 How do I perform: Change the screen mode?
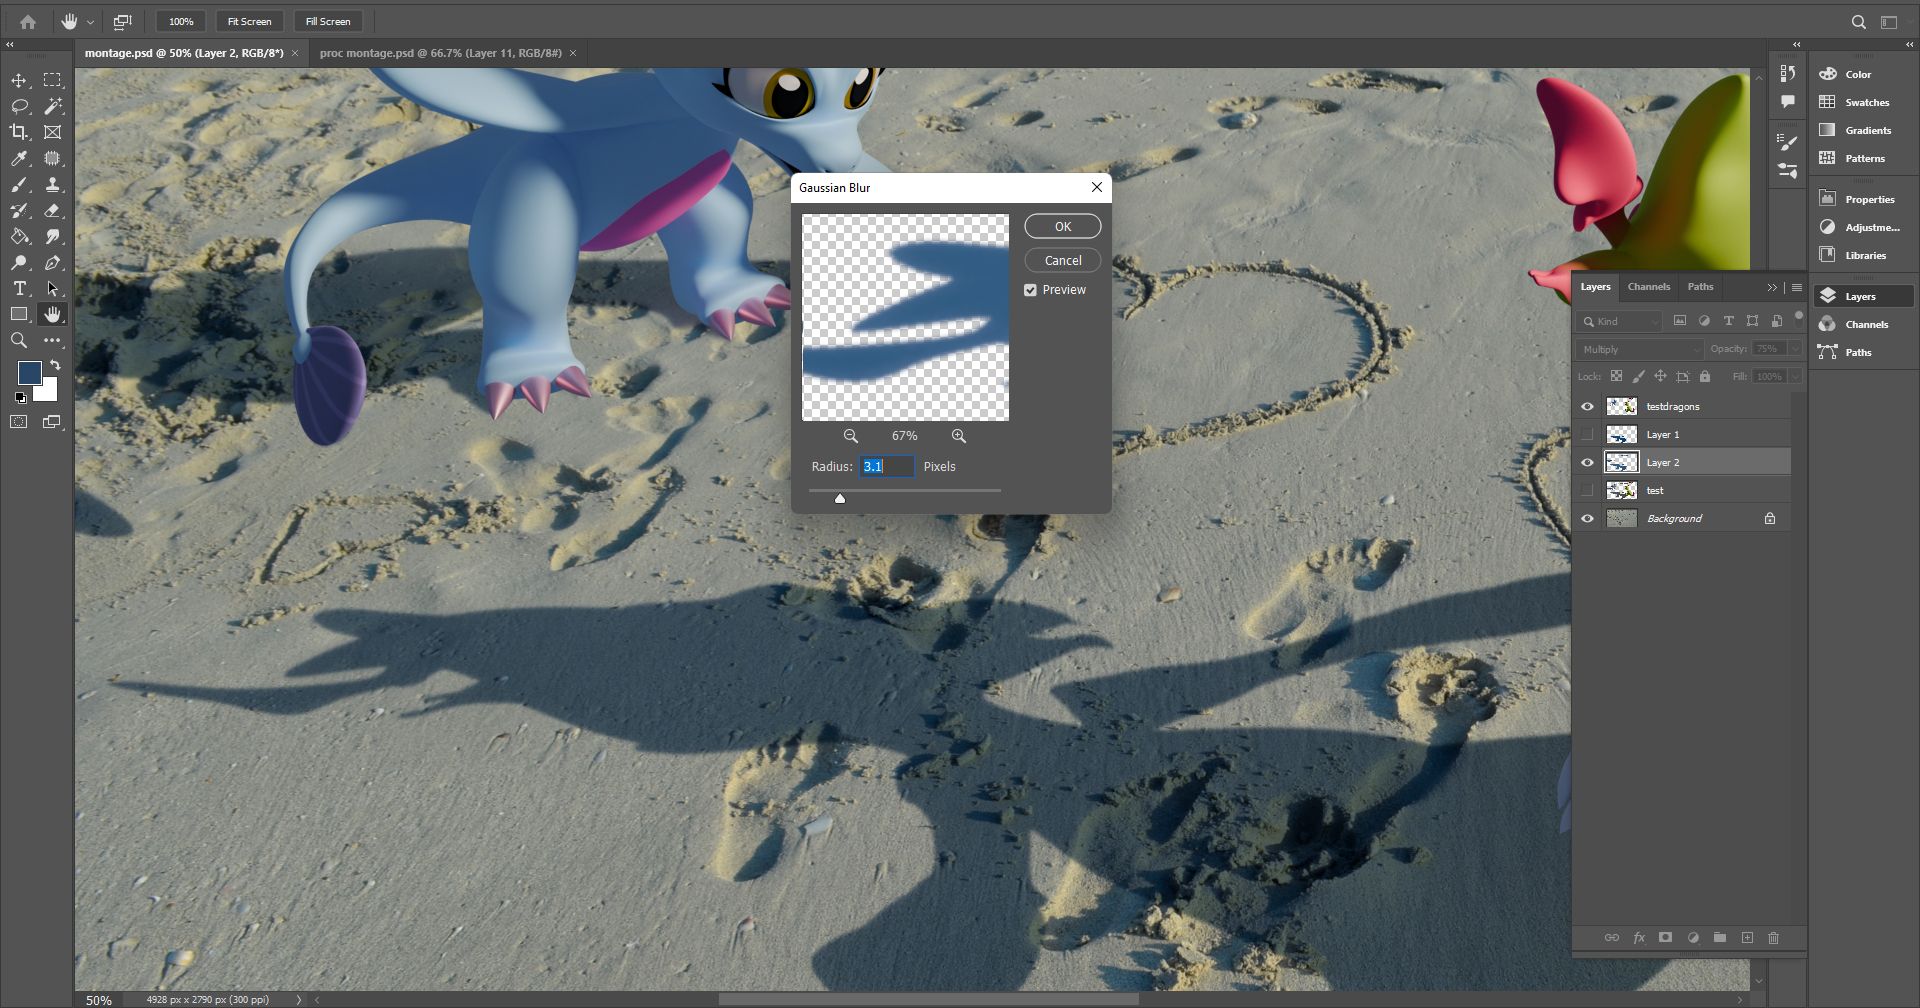pos(52,422)
